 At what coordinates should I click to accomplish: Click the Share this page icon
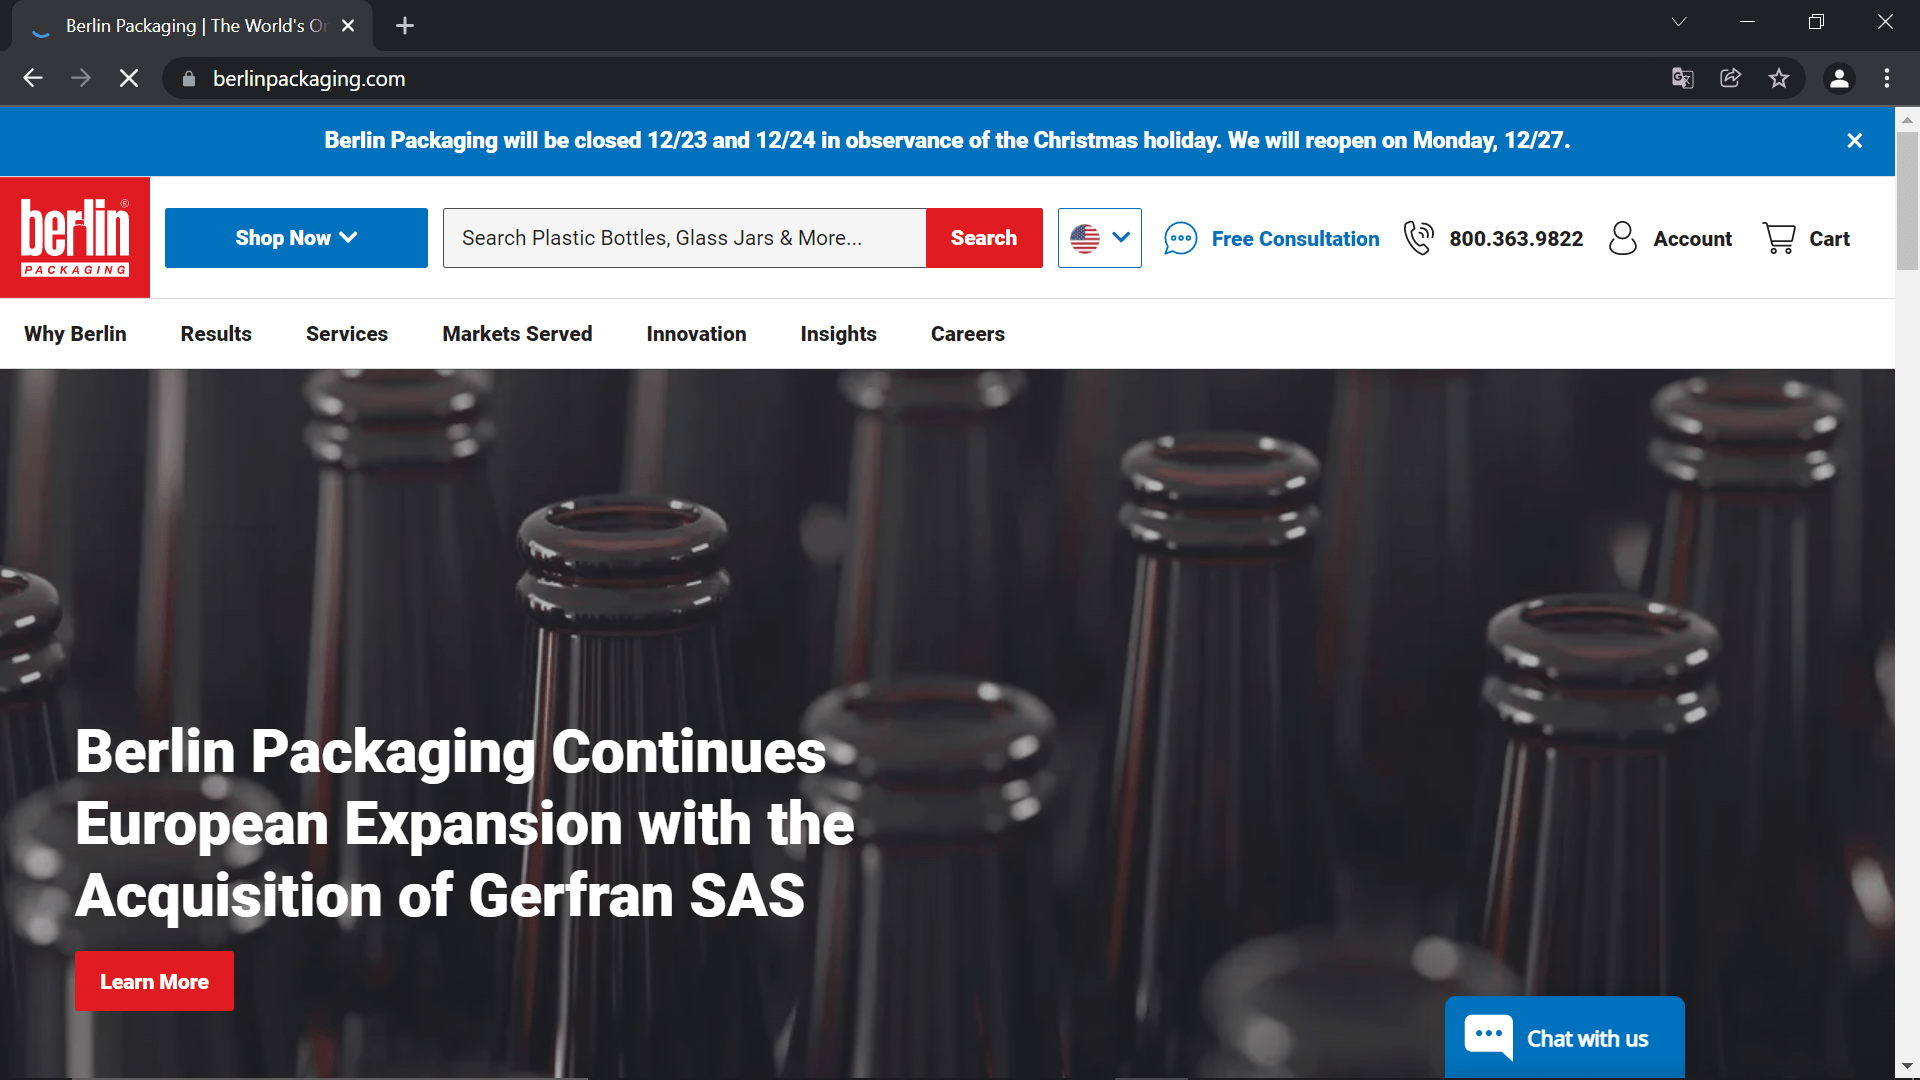(x=1730, y=78)
